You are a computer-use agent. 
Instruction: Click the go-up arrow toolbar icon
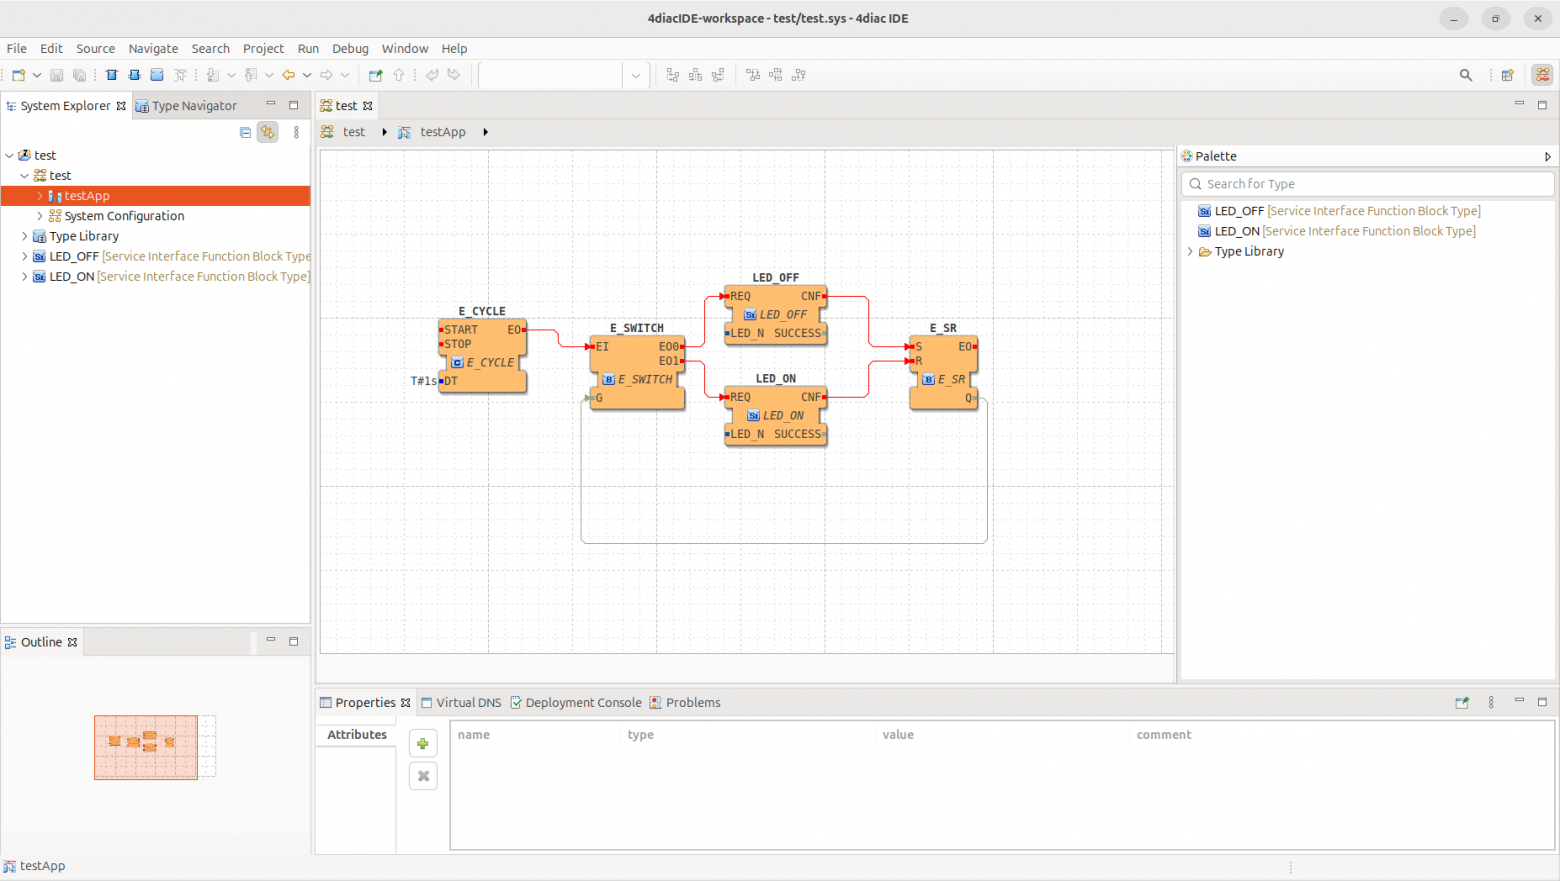[x=399, y=75]
